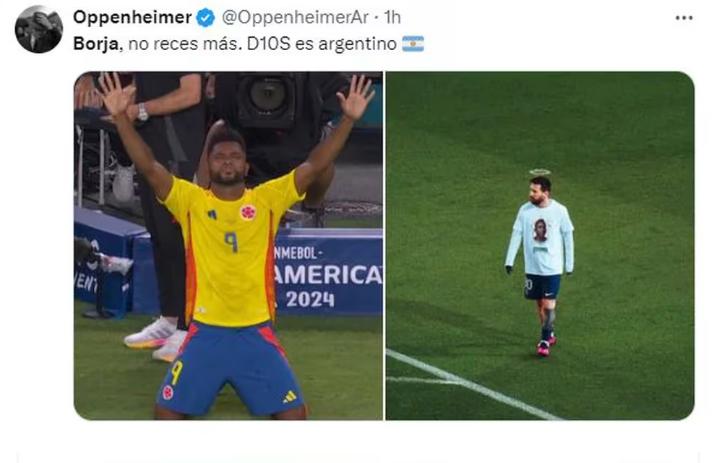Open the three-dot more options menu
The width and height of the screenshot is (725, 463).
[684, 18]
